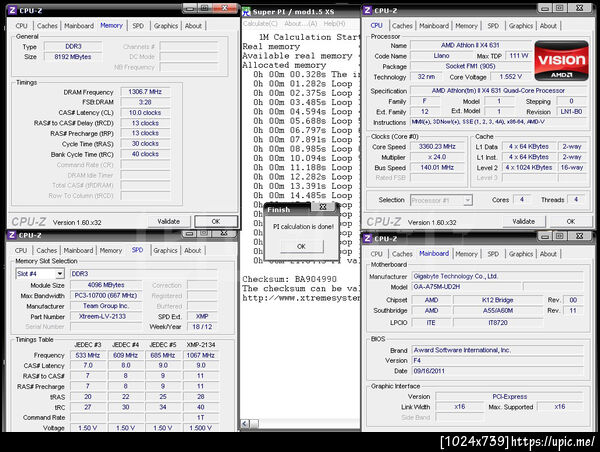This screenshot has height=452, width=600.
Task: Click the left arrow of Super PI horizontal scrollbar
Action: tap(245, 423)
